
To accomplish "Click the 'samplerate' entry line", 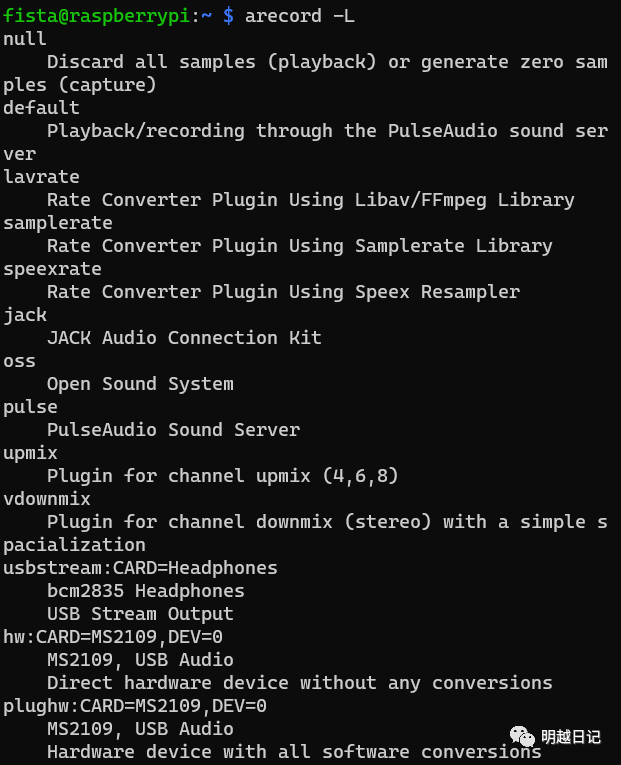I will pos(58,222).
